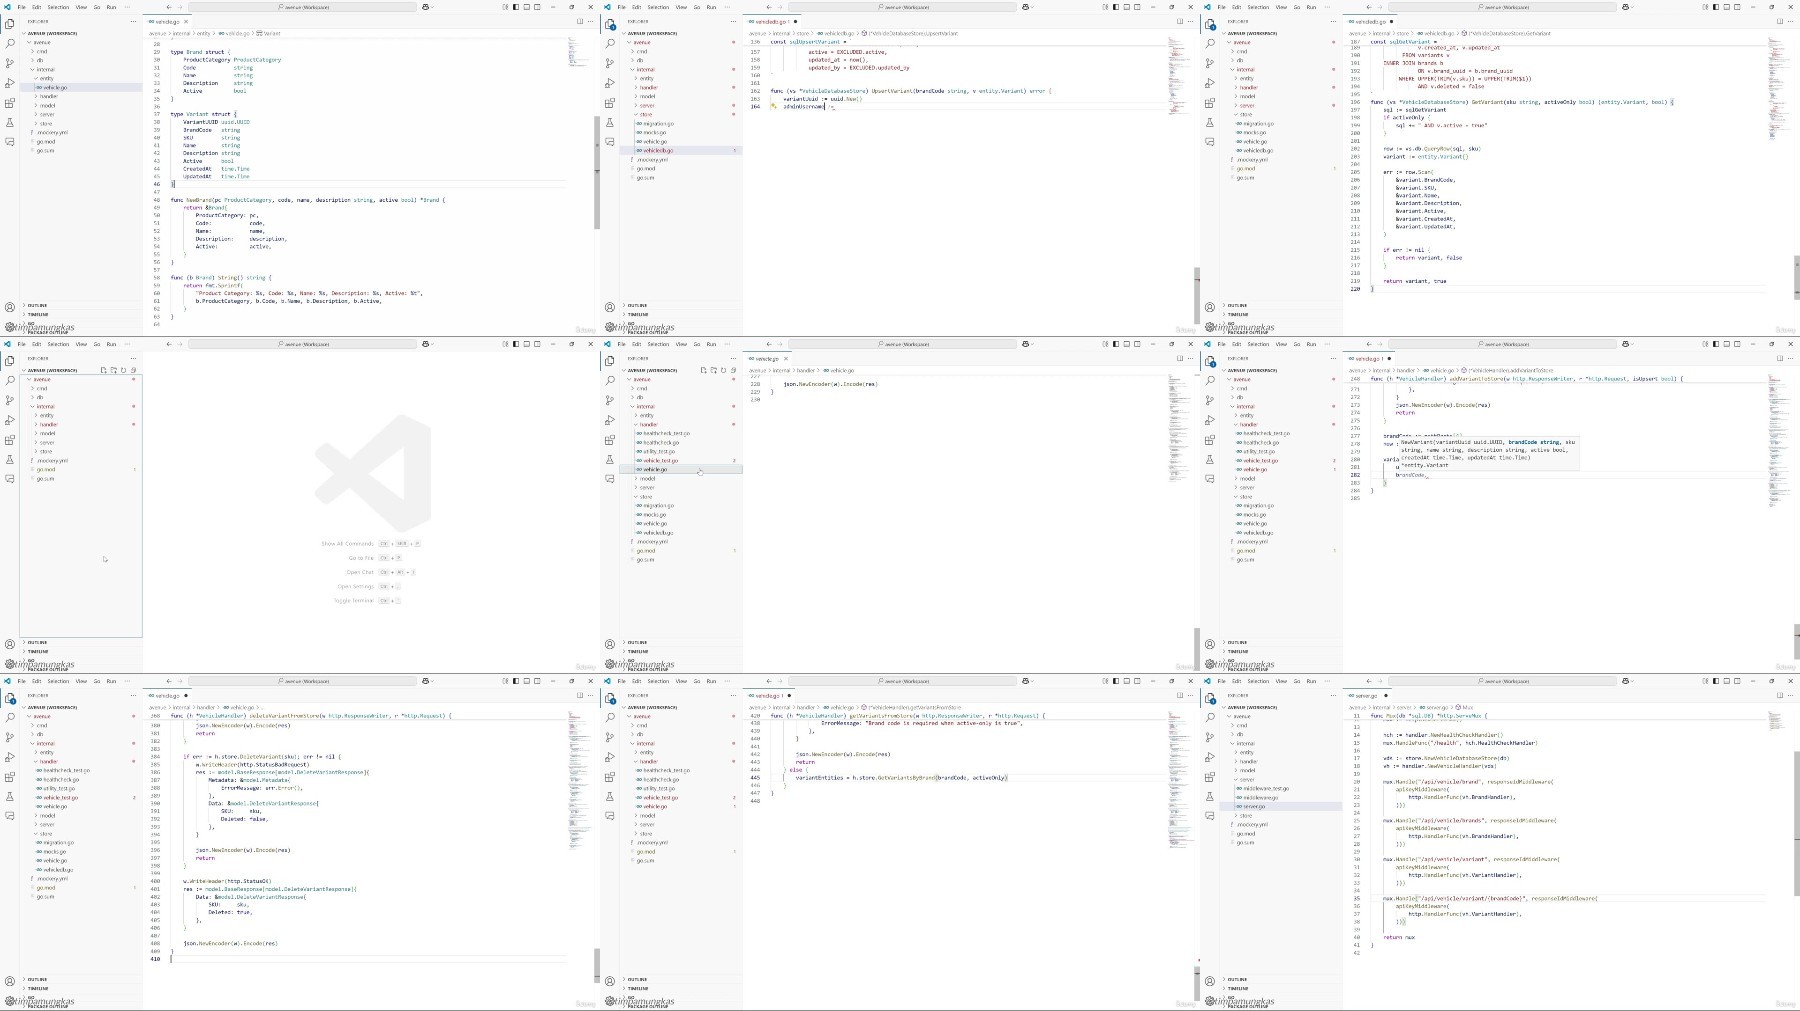Image resolution: width=1800 pixels, height=1011 pixels.
Task: Open Run and Debug in the empty-editor window
Action: pos(10,420)
